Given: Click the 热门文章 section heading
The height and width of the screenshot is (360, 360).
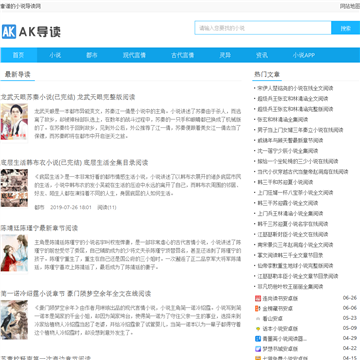Looking at the screenshot, I should click(x=267, y=75).
